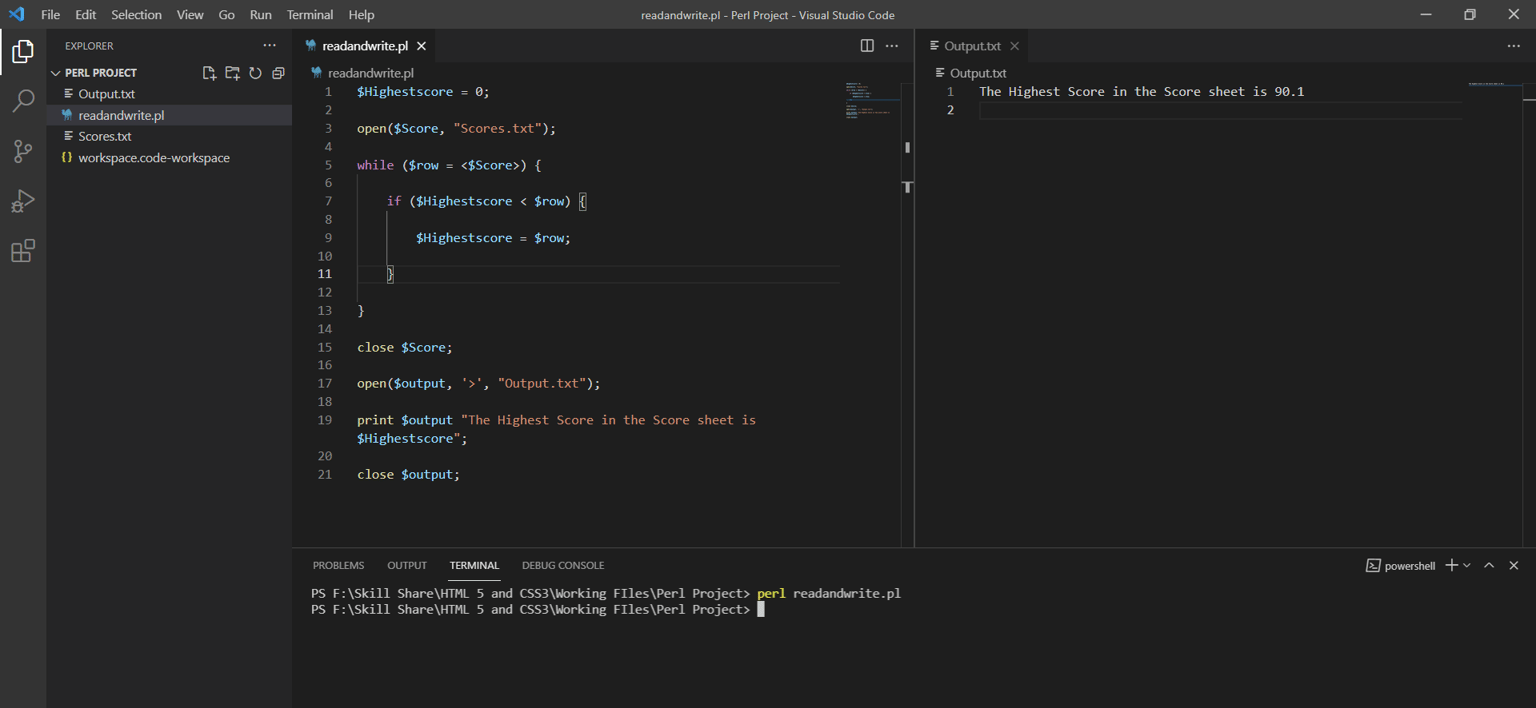The width and height of the screenshot is (1536, 708).
Task: Show the Debug Console panel tab
Action: point(563,565)
